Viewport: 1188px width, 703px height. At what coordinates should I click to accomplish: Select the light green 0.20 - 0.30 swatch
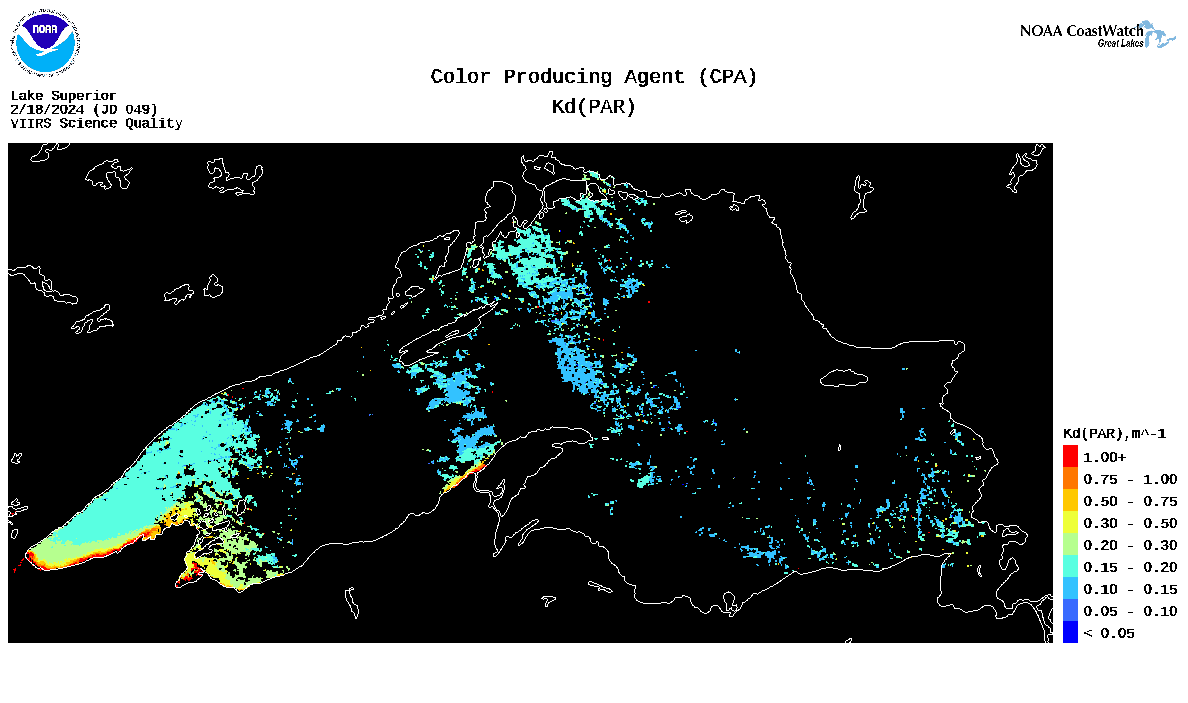(x=1070, y=545)
